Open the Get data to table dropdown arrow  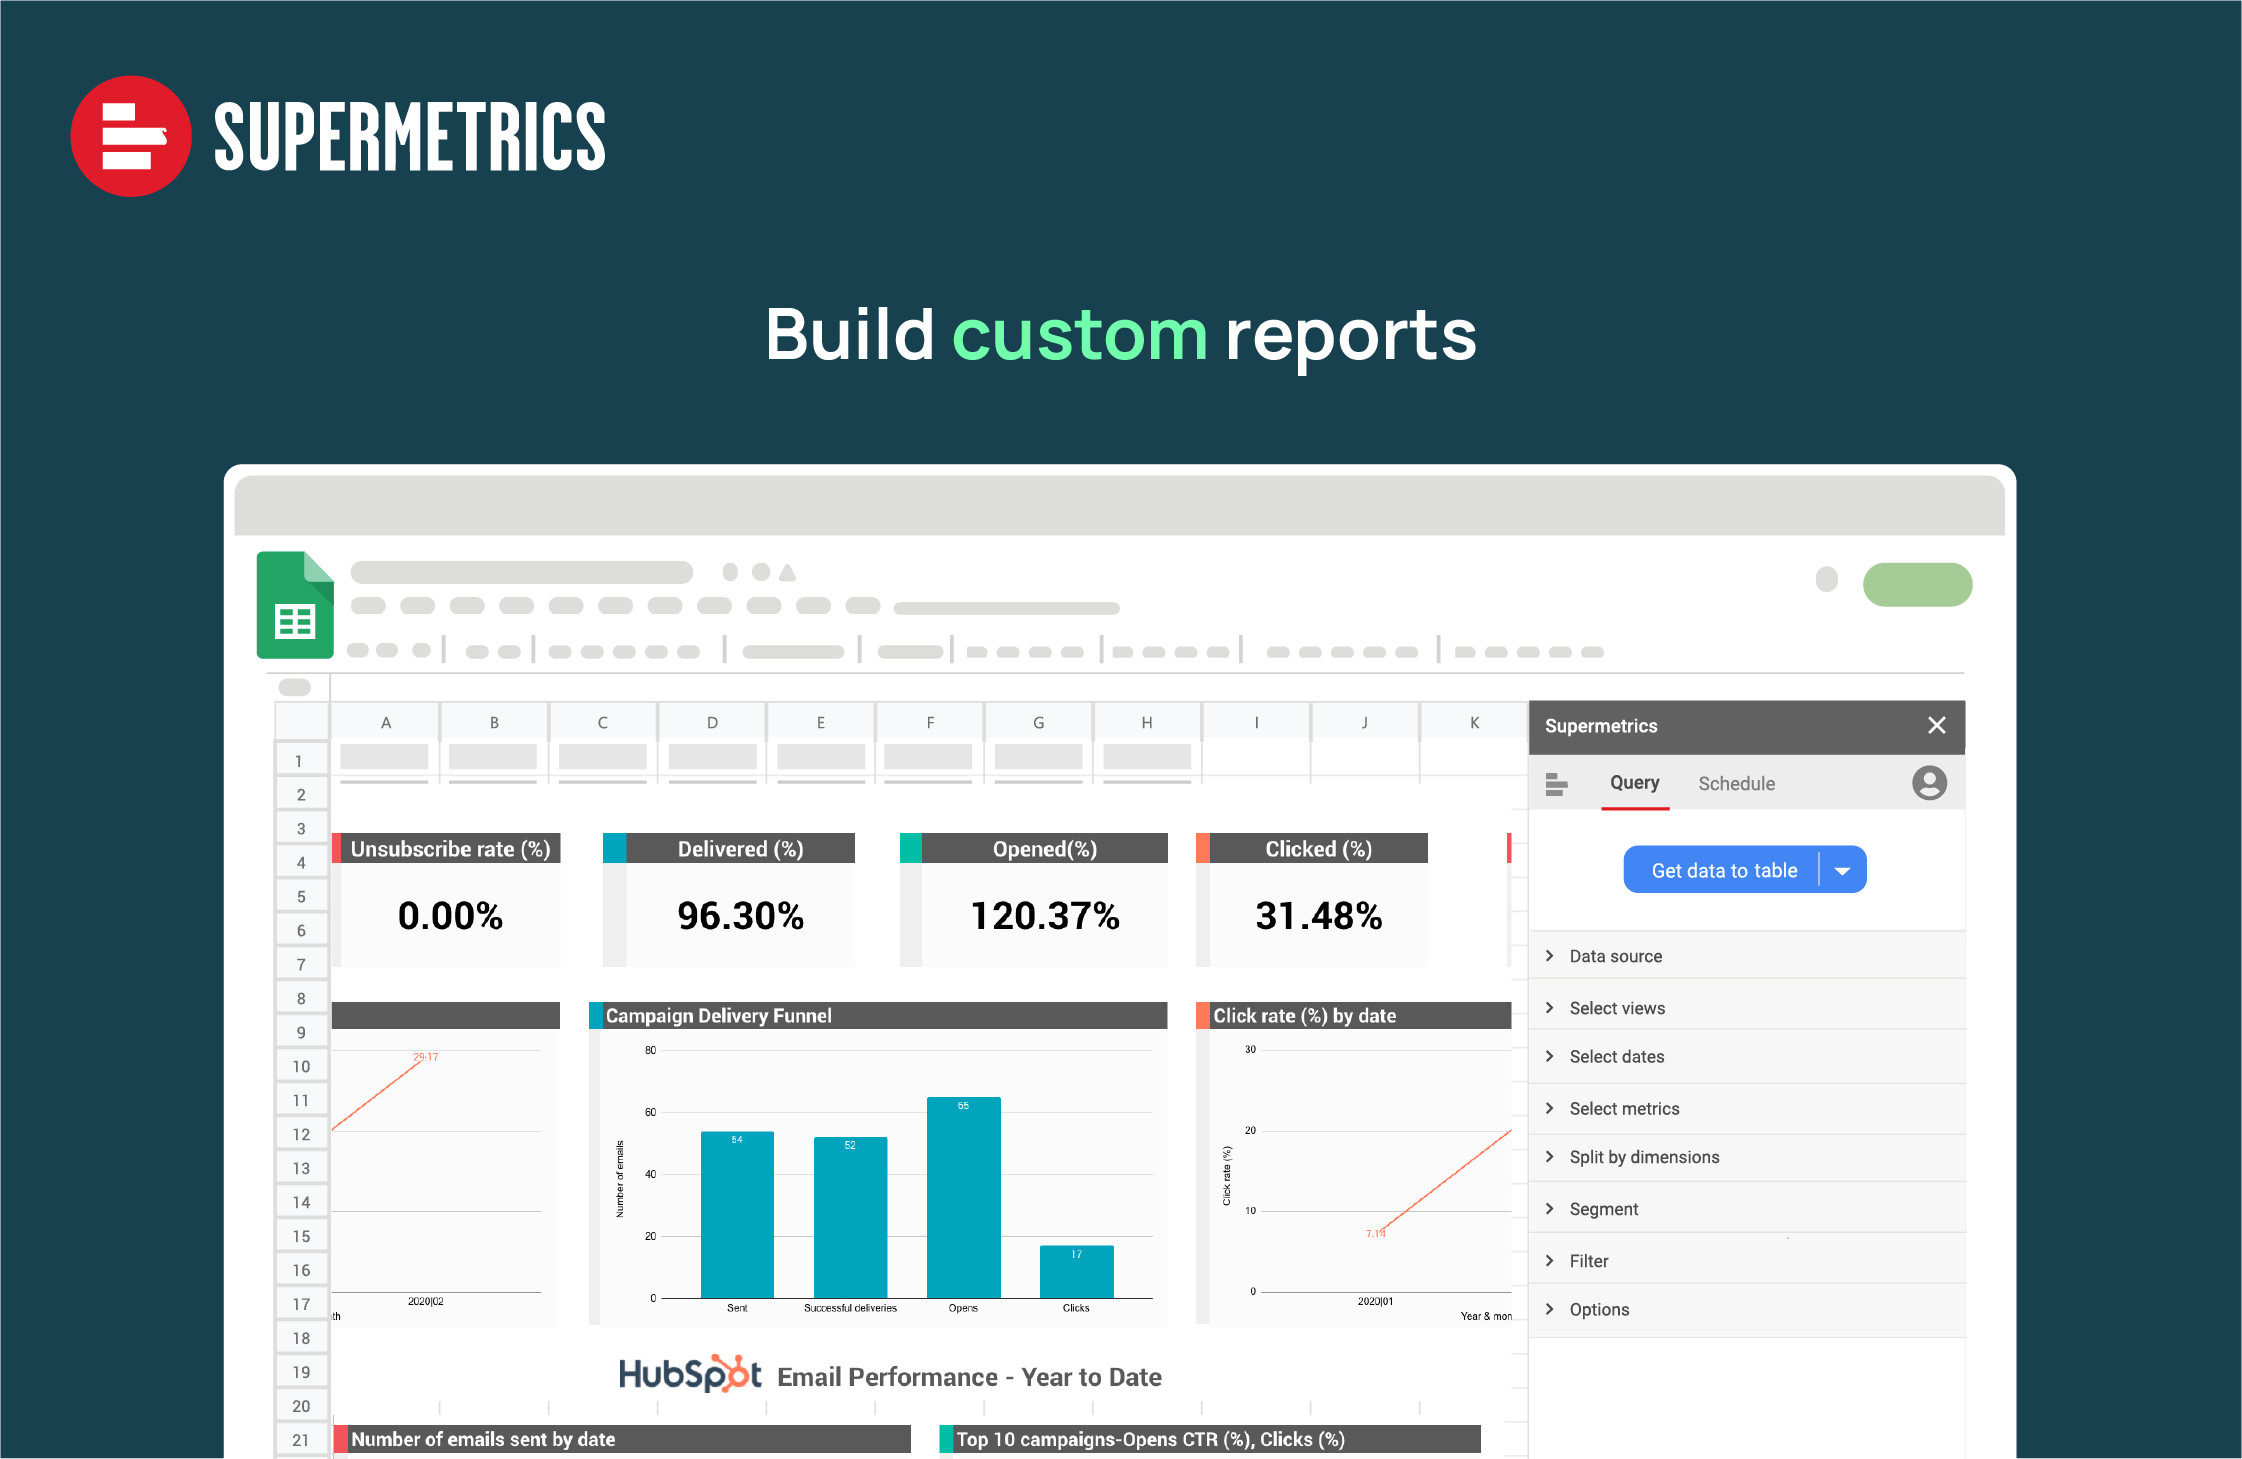pos(1841,869)
